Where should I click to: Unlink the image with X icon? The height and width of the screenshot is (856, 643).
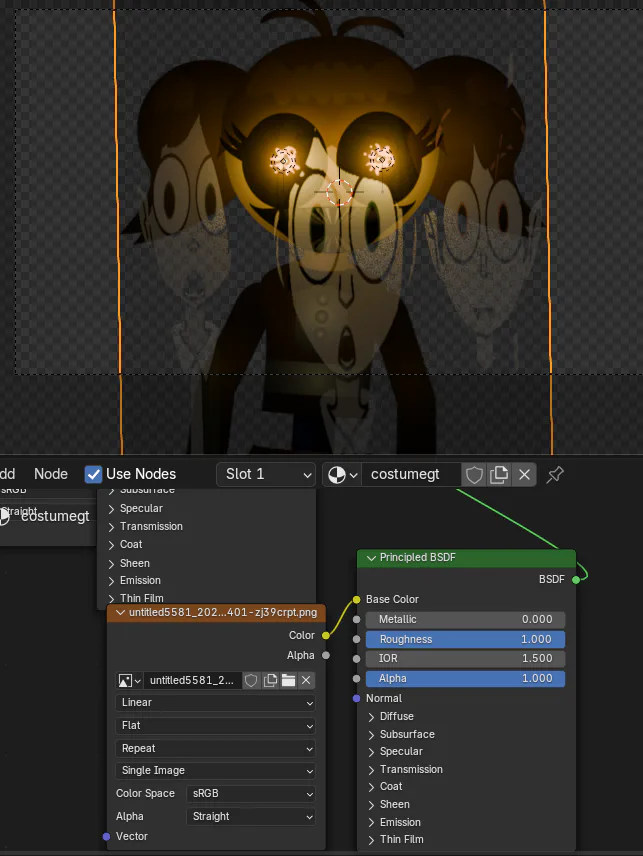pos(306,681)
